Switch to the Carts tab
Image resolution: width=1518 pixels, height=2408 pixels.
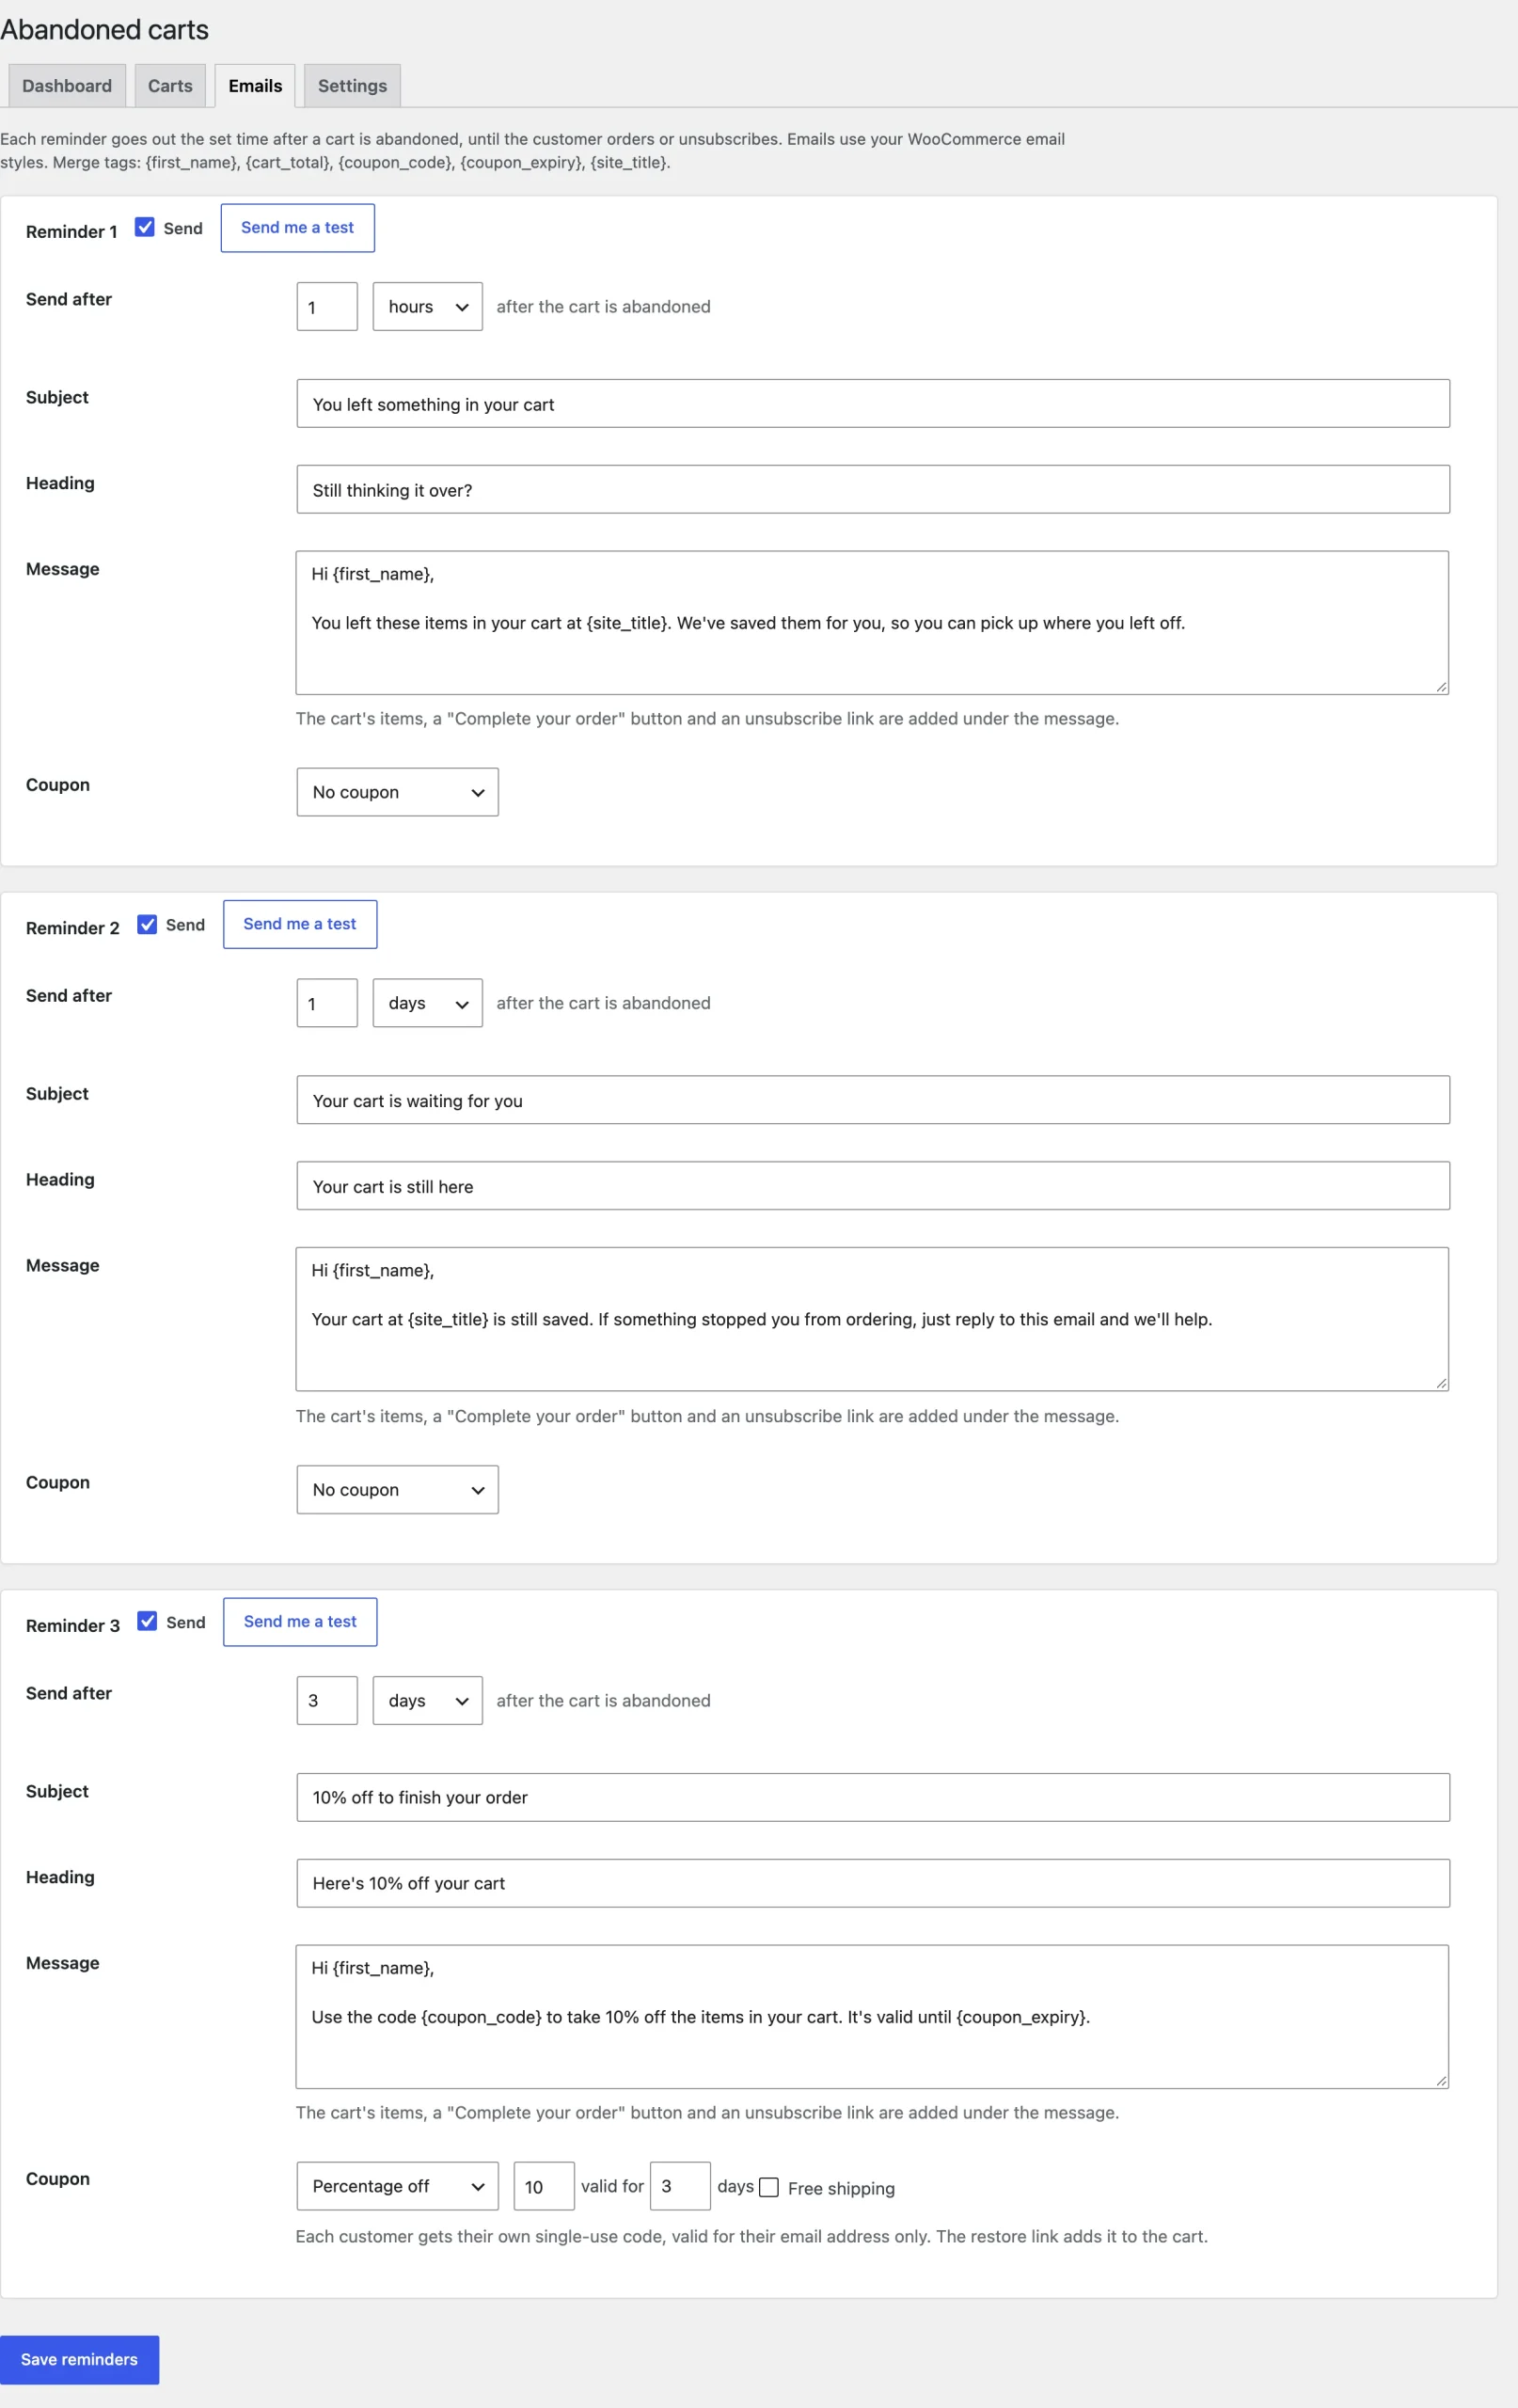point(170,86)
